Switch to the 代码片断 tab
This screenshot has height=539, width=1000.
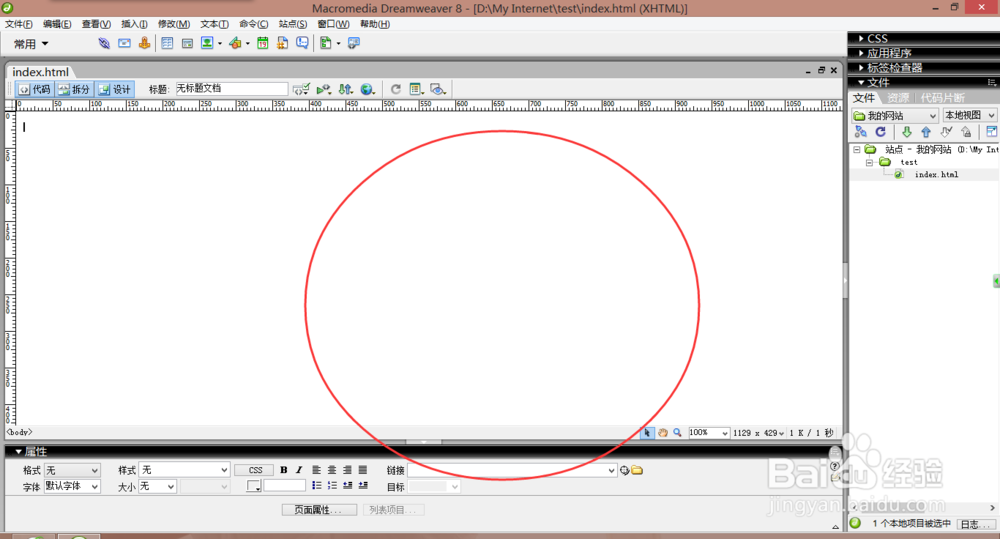click(x=942, y=98)
